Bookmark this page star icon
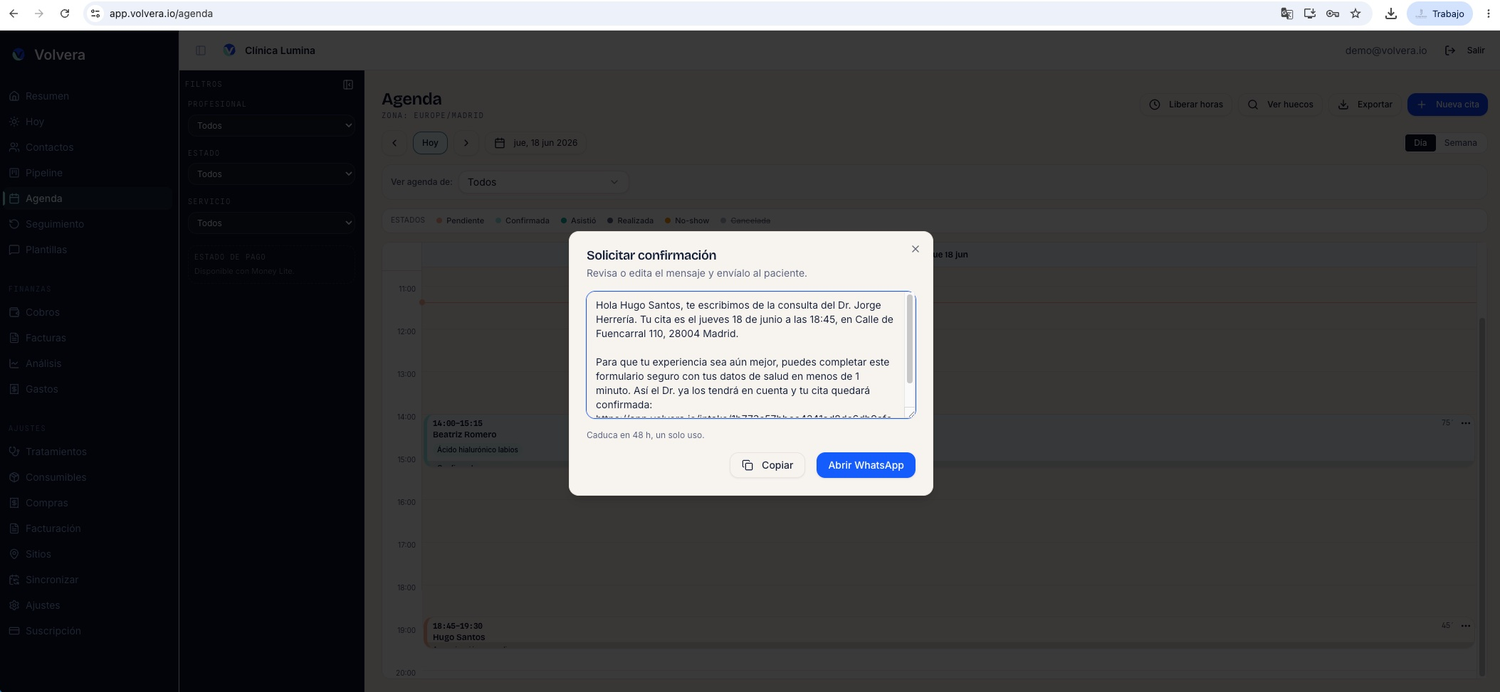Viewport: 1500px width, 692px height. (1355, 14)
